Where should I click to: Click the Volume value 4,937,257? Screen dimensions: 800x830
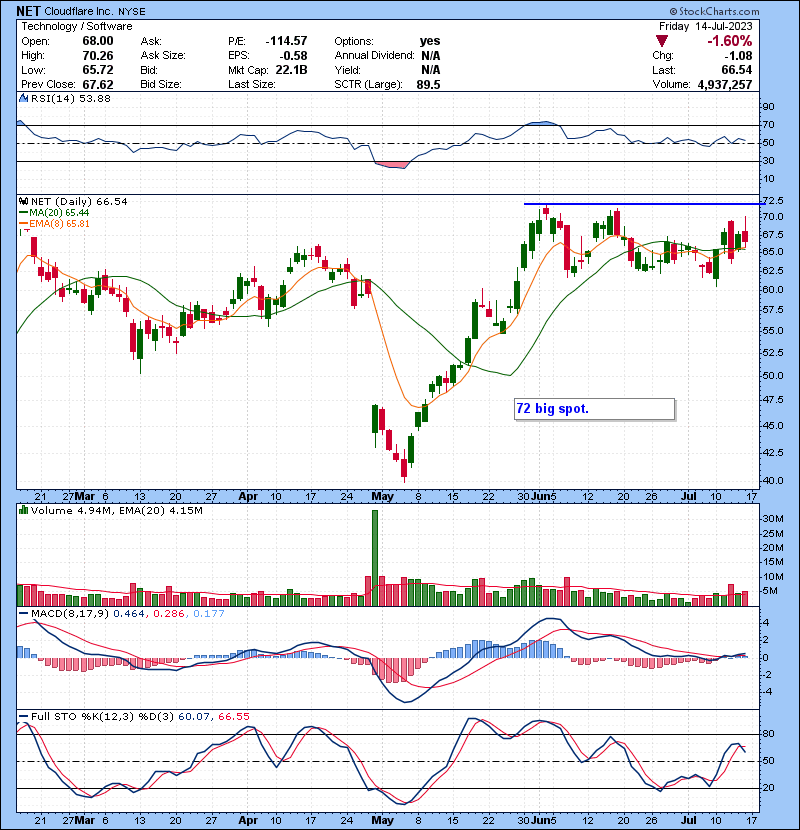pyautogui.click(x=725, y=85)
